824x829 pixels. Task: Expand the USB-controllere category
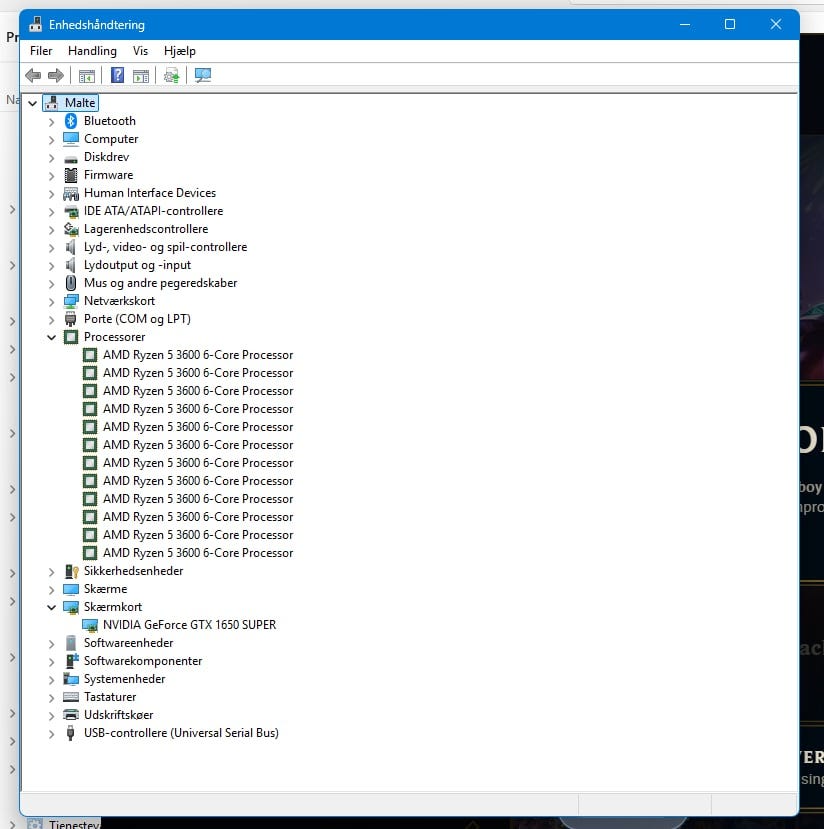[x=51, y=733]
